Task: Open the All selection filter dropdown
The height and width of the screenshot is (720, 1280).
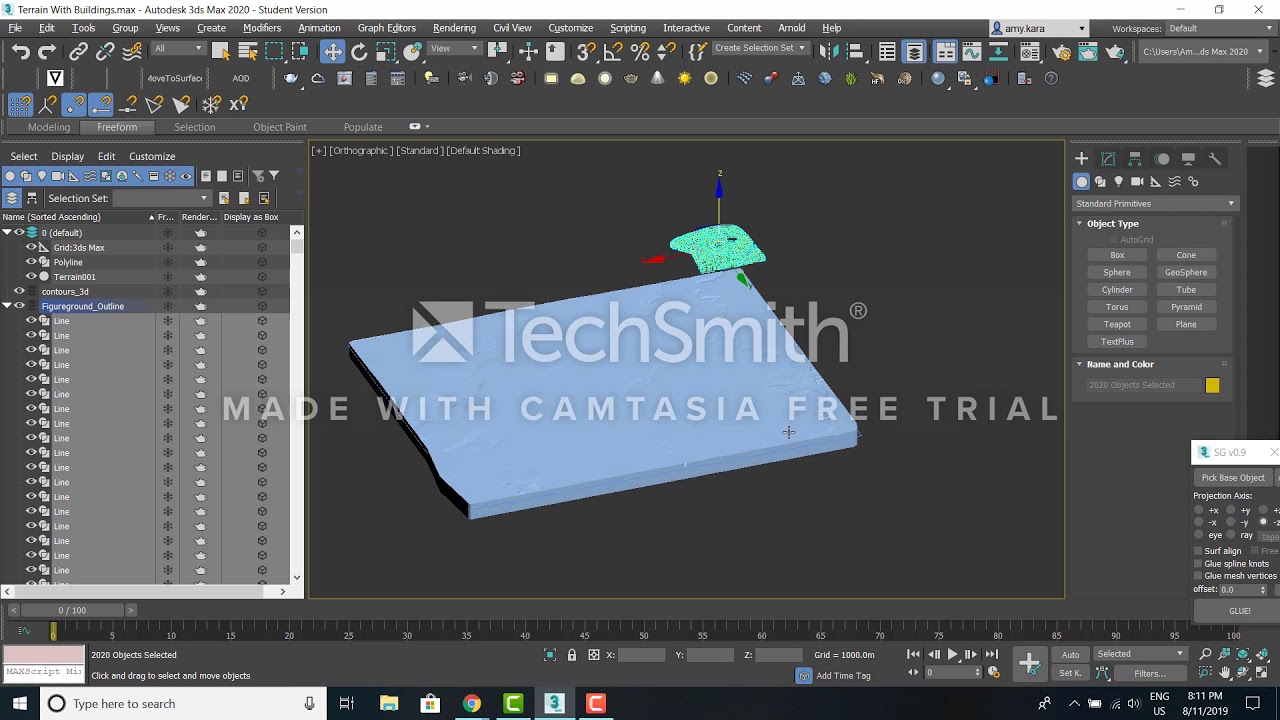Action: (178, 49)
